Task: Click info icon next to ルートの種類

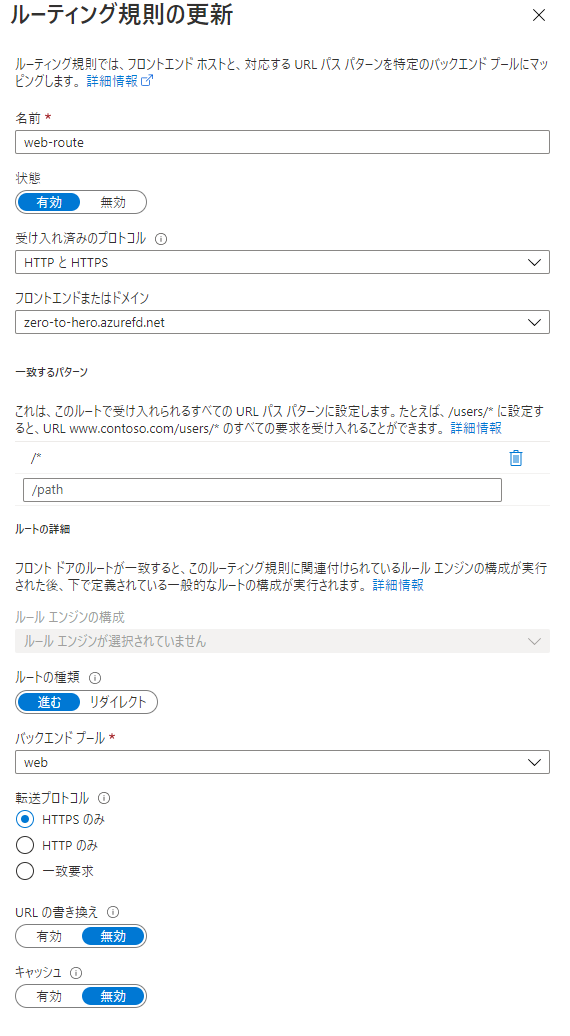Action: 95,678
